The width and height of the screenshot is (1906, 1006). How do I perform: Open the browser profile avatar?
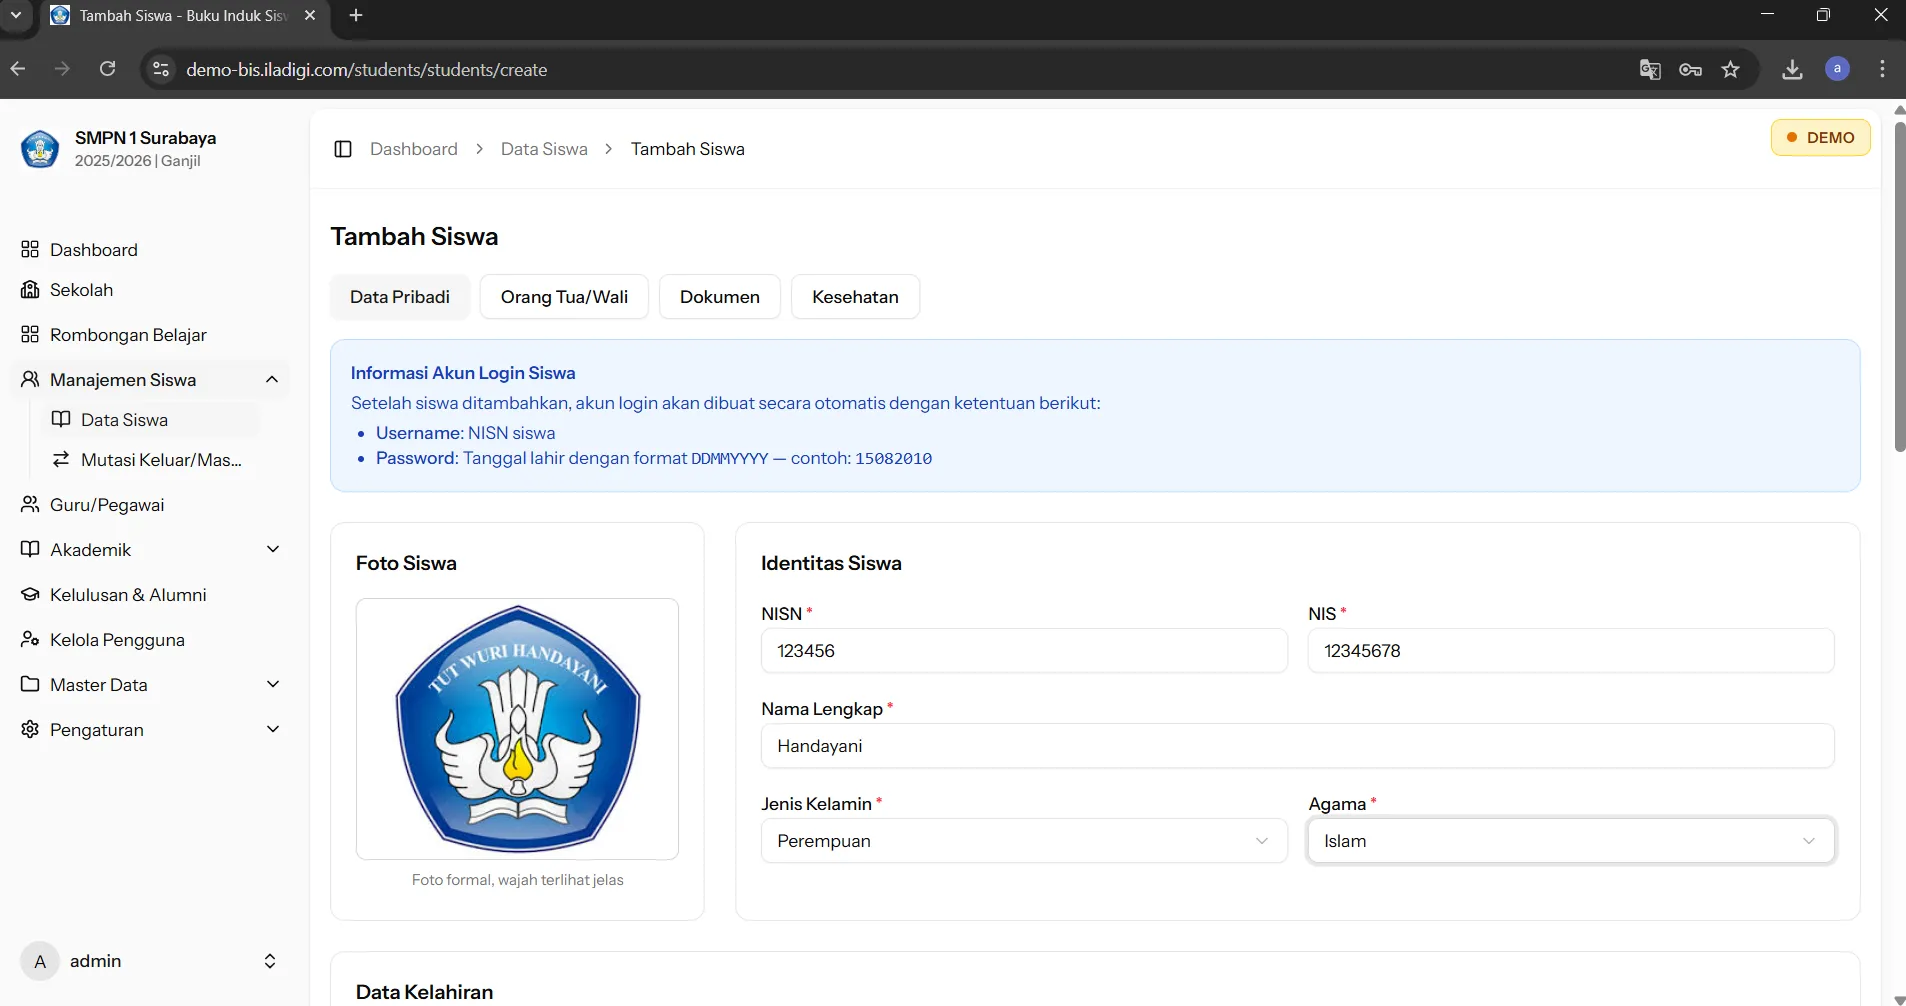tap(1837, 69)
